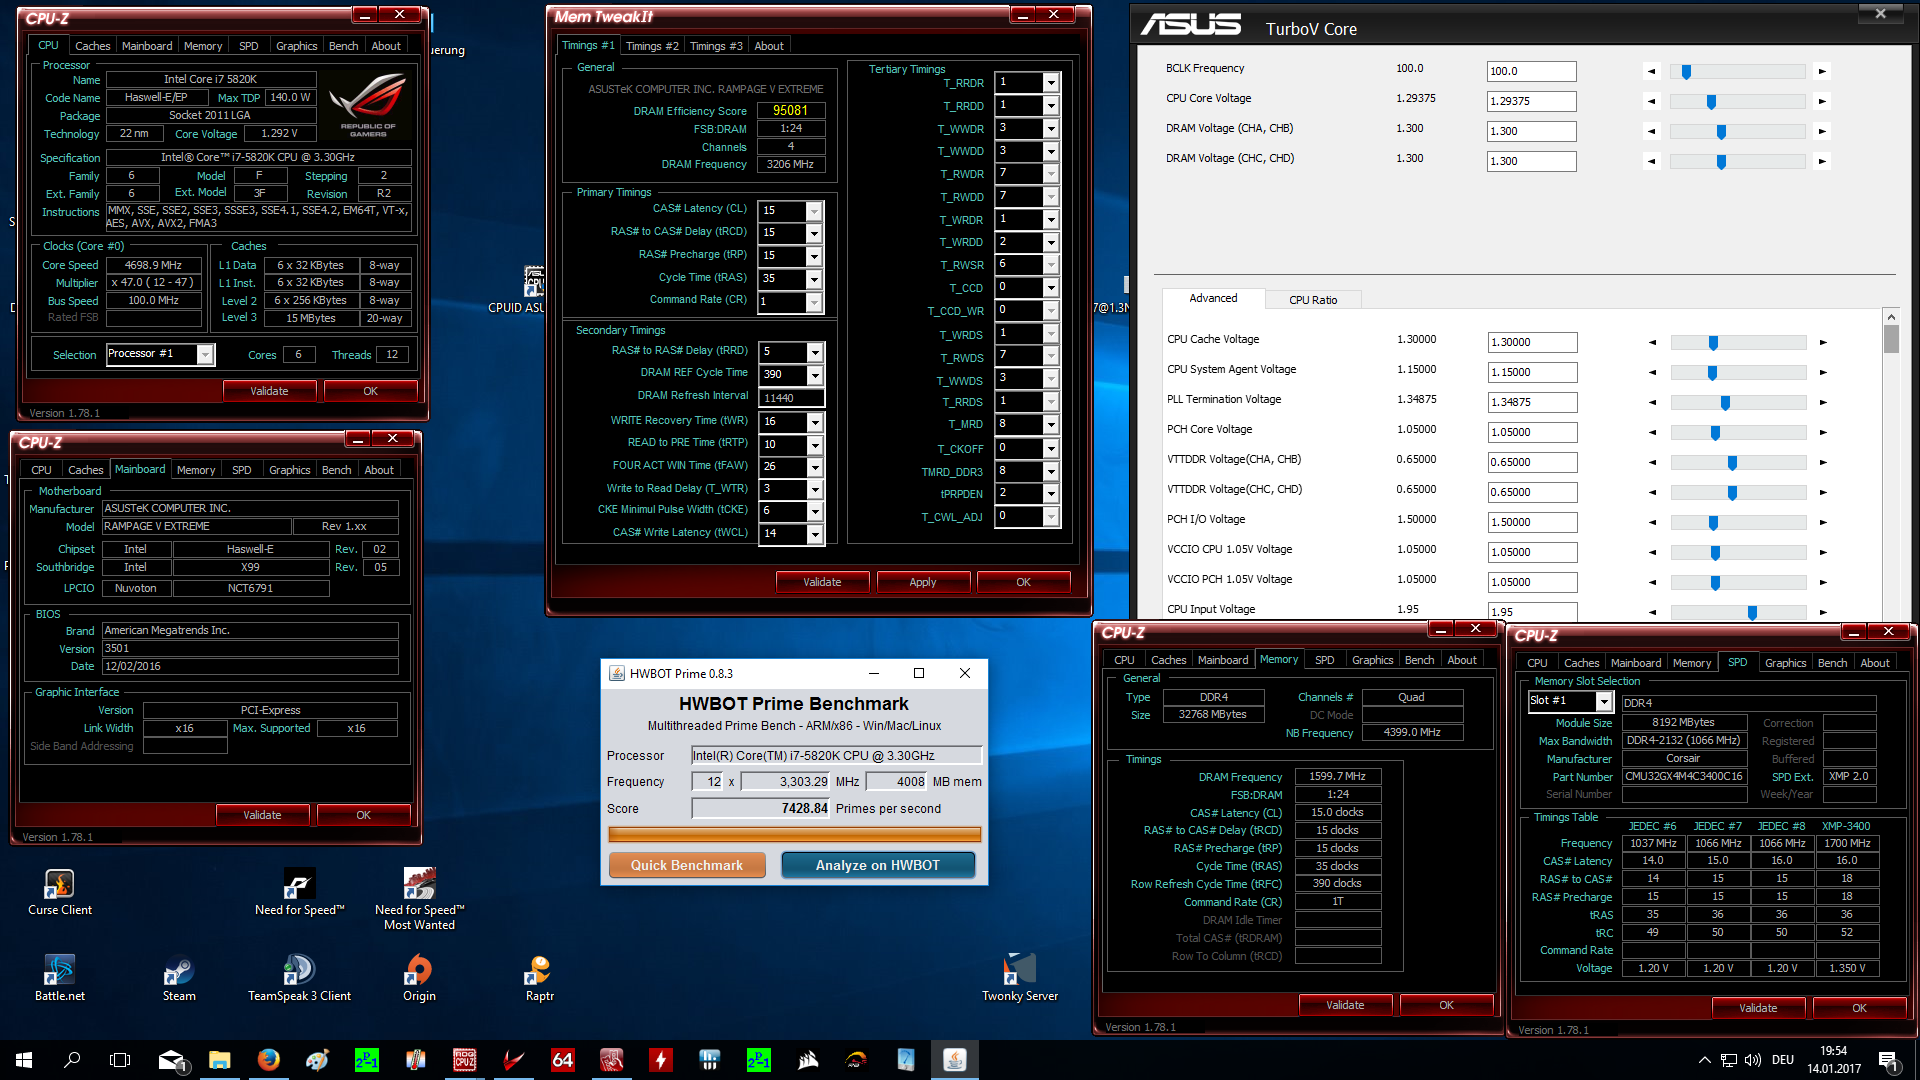
Task: Click the DRAM Voltage (CHA, CHB) input field
Action: [x=1531, y=131]
